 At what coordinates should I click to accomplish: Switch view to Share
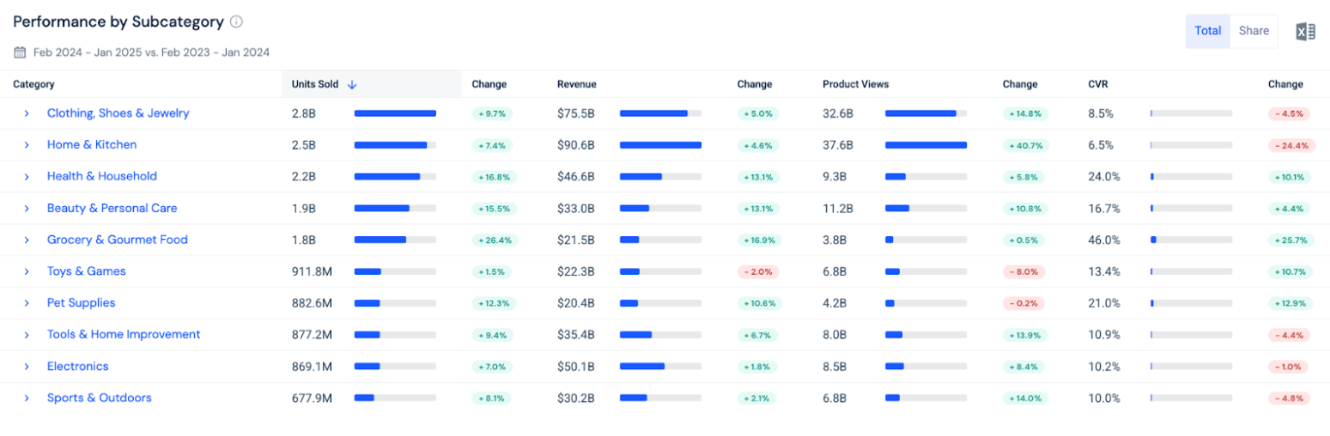(1253, 31)
